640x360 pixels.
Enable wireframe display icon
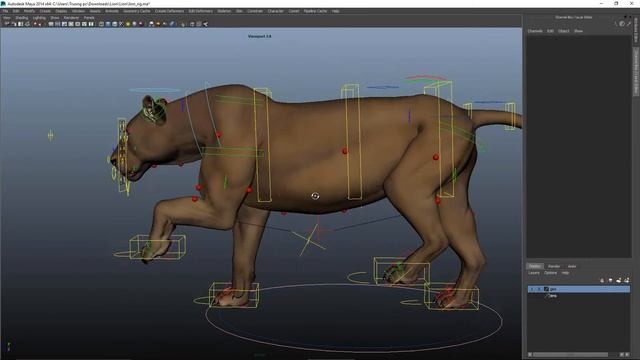[101, 24]
